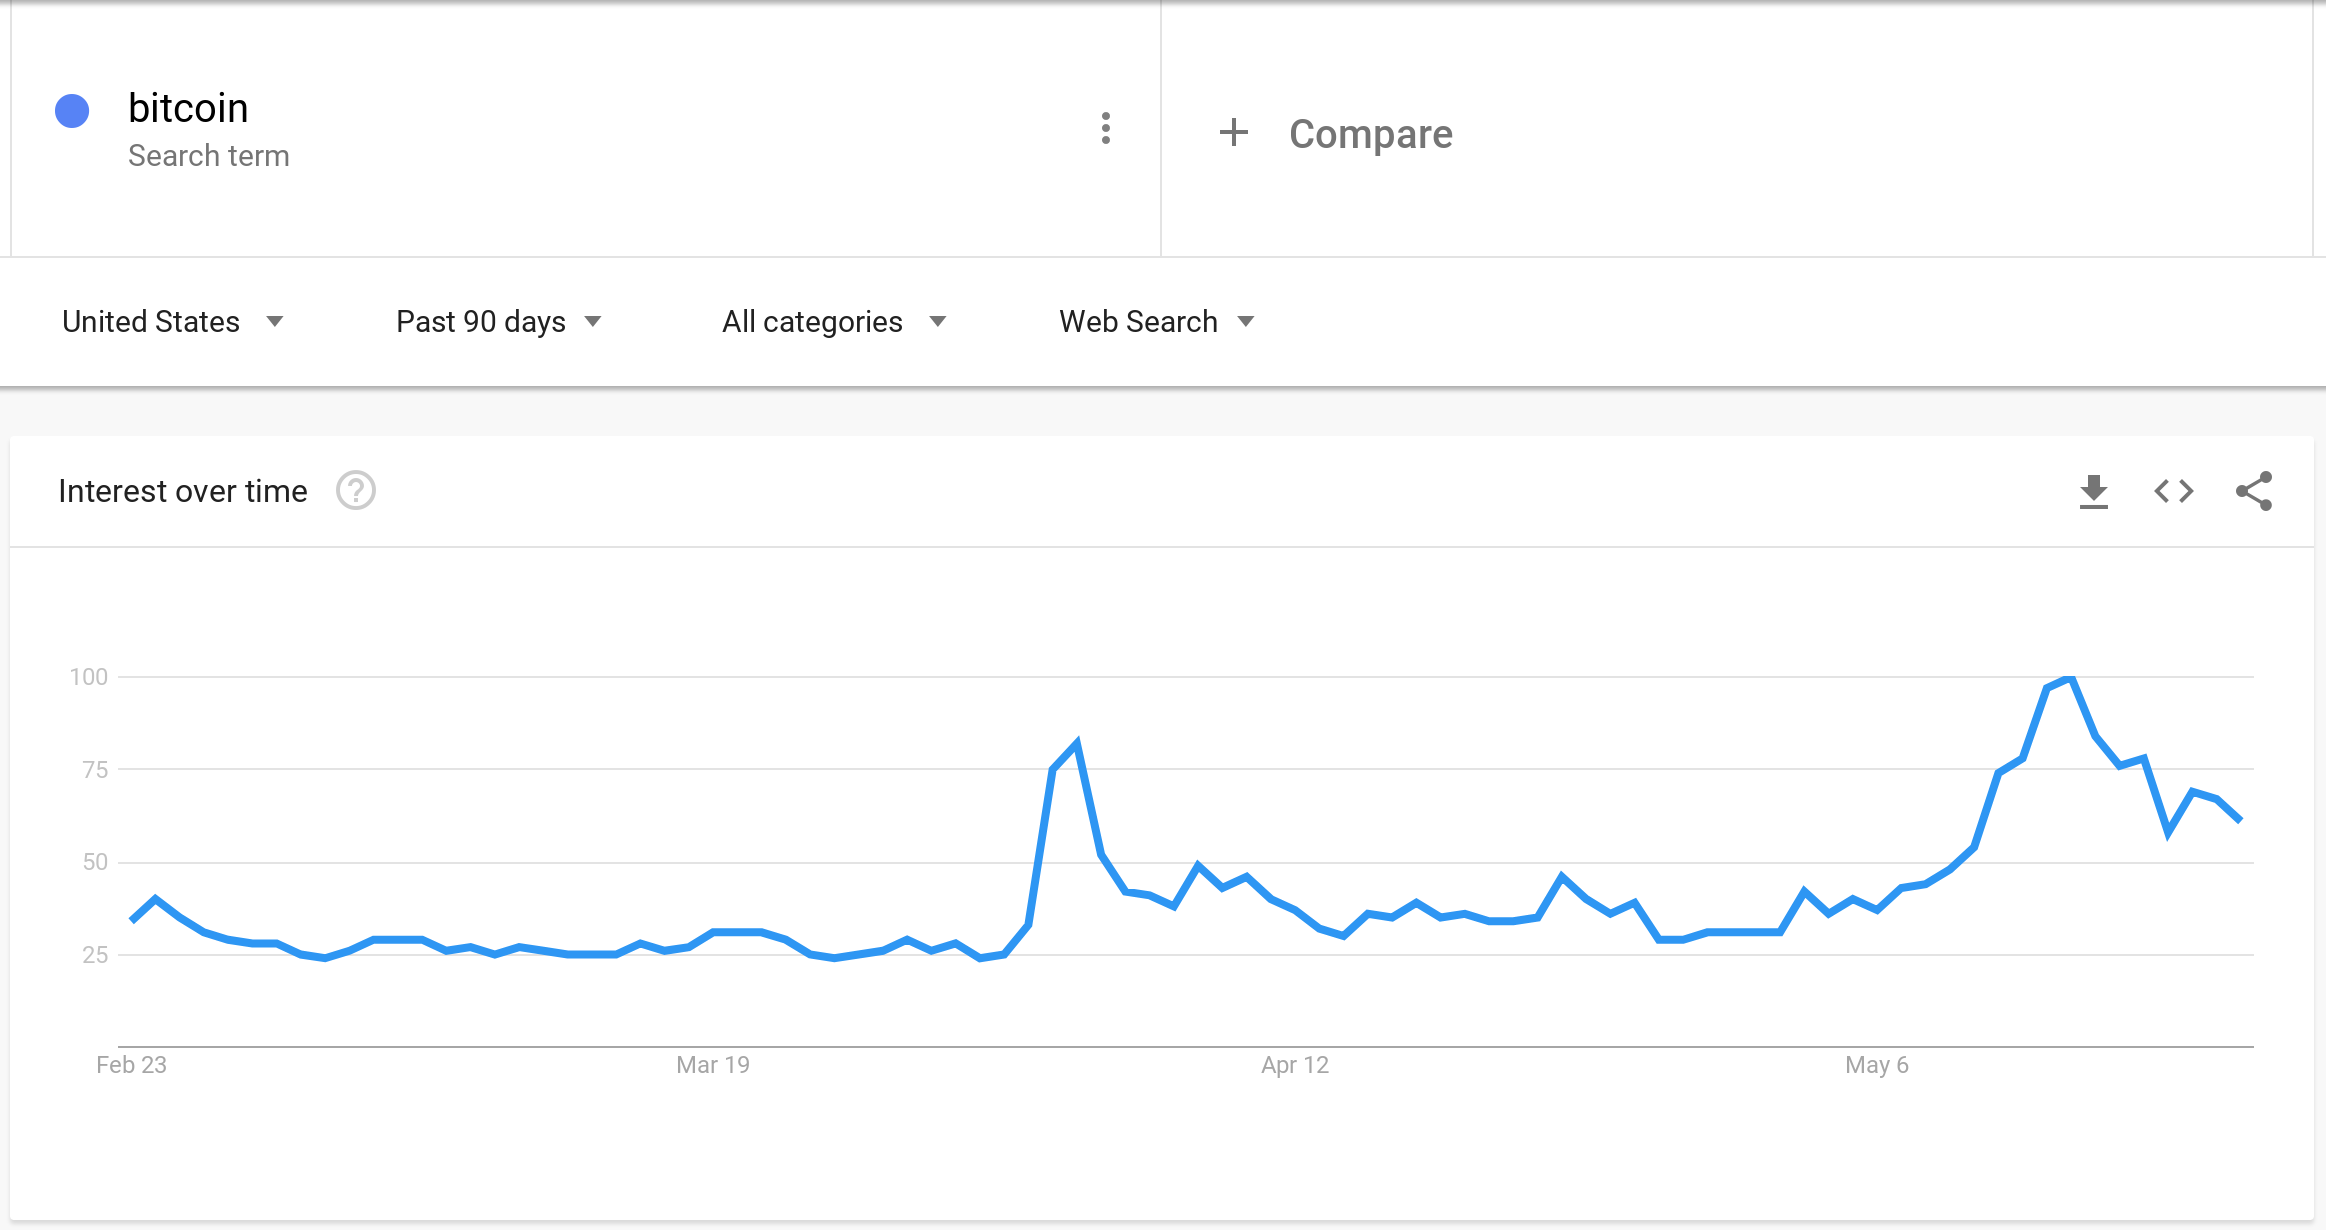
Task: Open the embed code icon
Action: pyautogui.click(x=2173, y=491)
